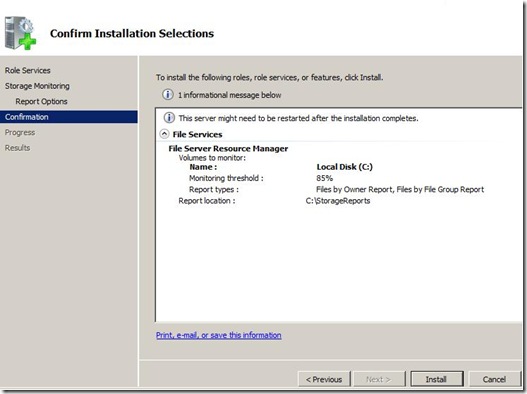Click the Report types label
This screenshot has height=394, width=527.
[214, 190]
